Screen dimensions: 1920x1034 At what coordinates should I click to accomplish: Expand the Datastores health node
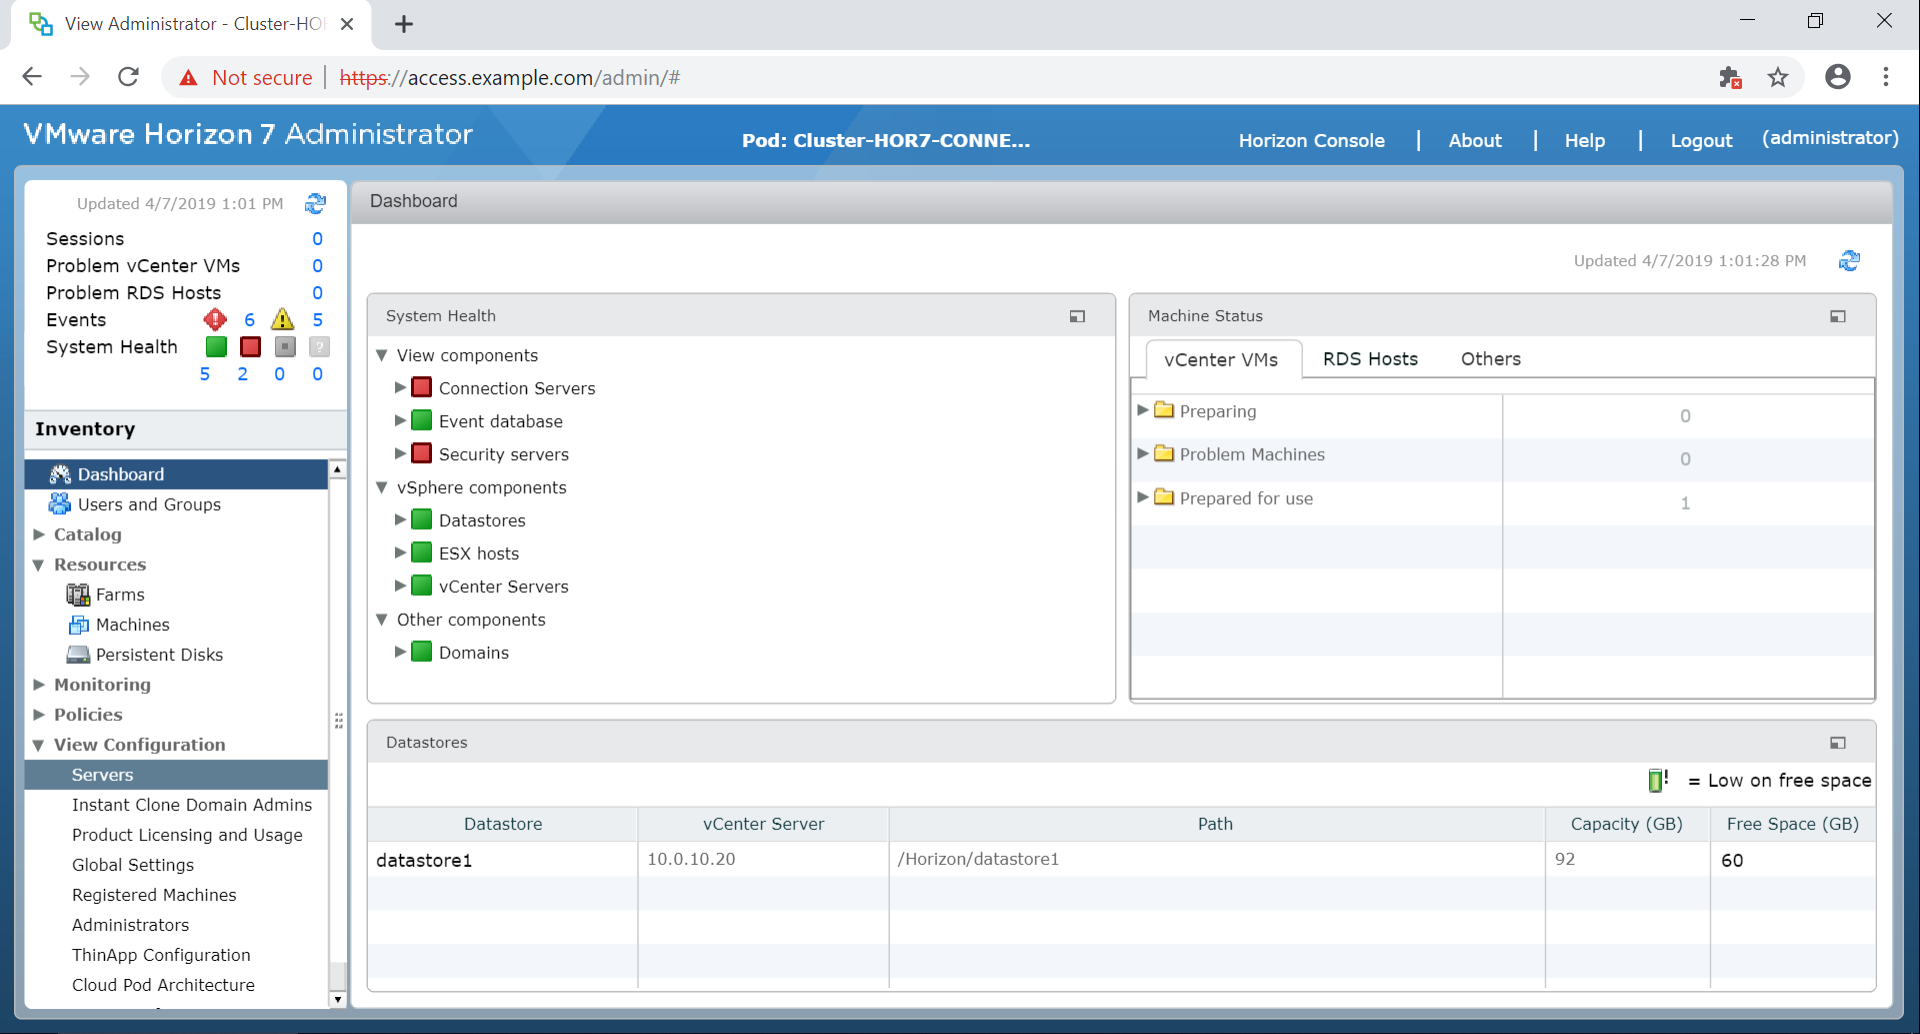(400, 519)
